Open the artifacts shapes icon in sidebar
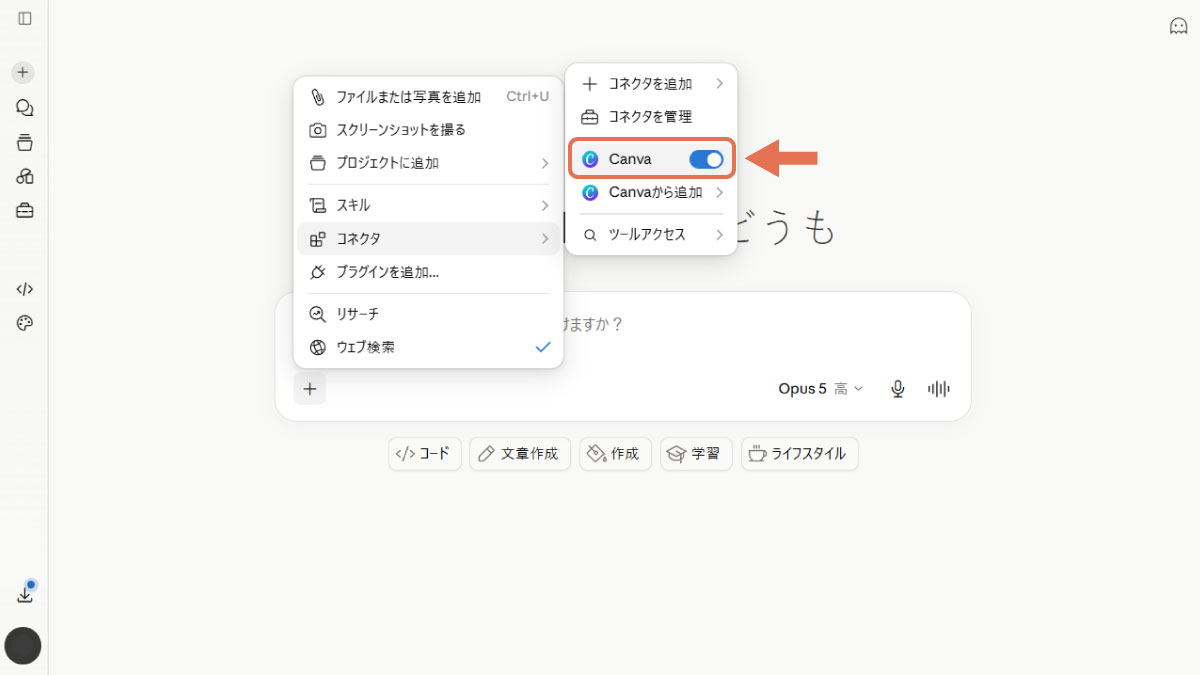1200x675 pixels. [x=25, y=176]
